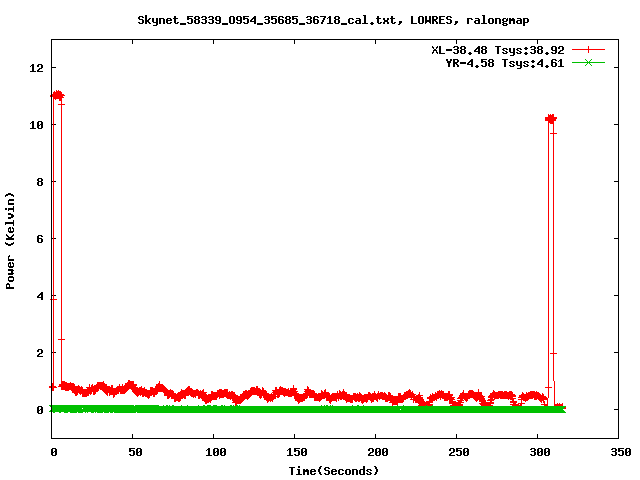Viewport: 640px width, 480px height.
Task: Click the x-axis tick label 200
Action: coord(378,452)
